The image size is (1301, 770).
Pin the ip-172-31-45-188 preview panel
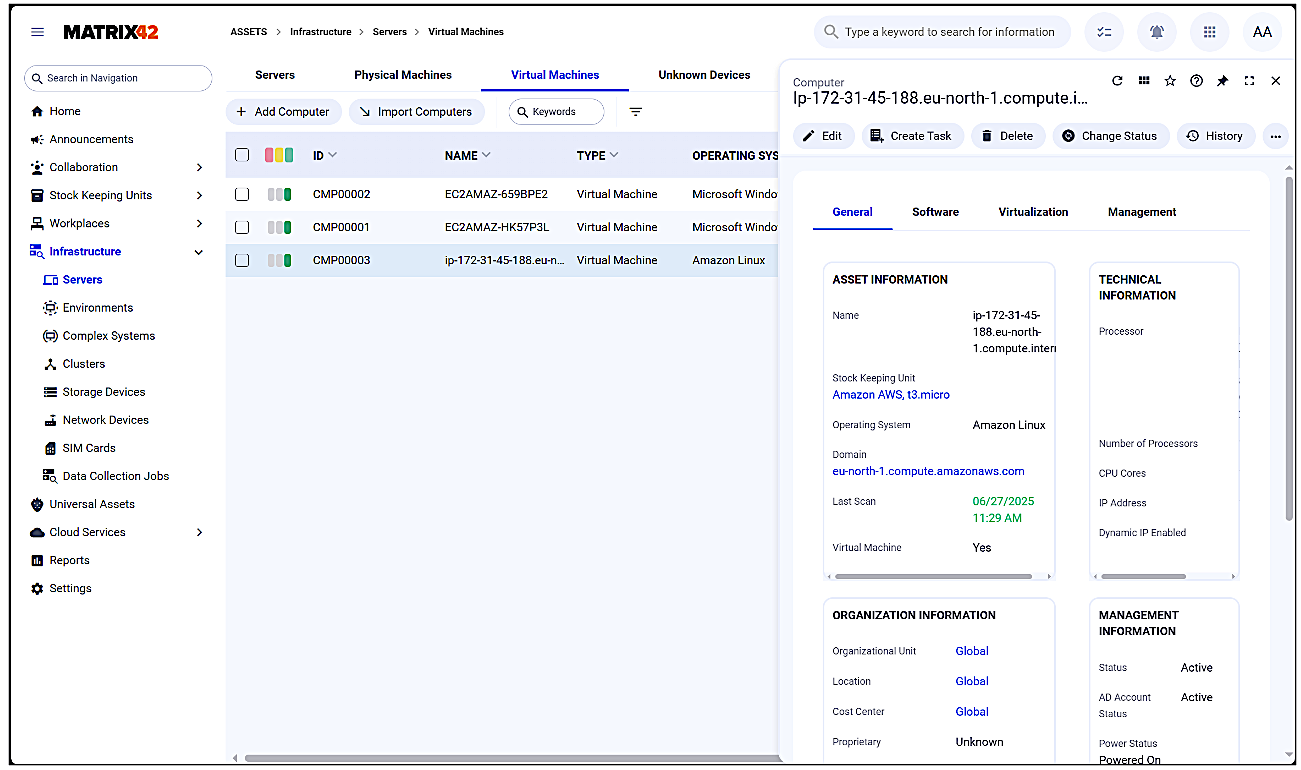point(1222,81)
